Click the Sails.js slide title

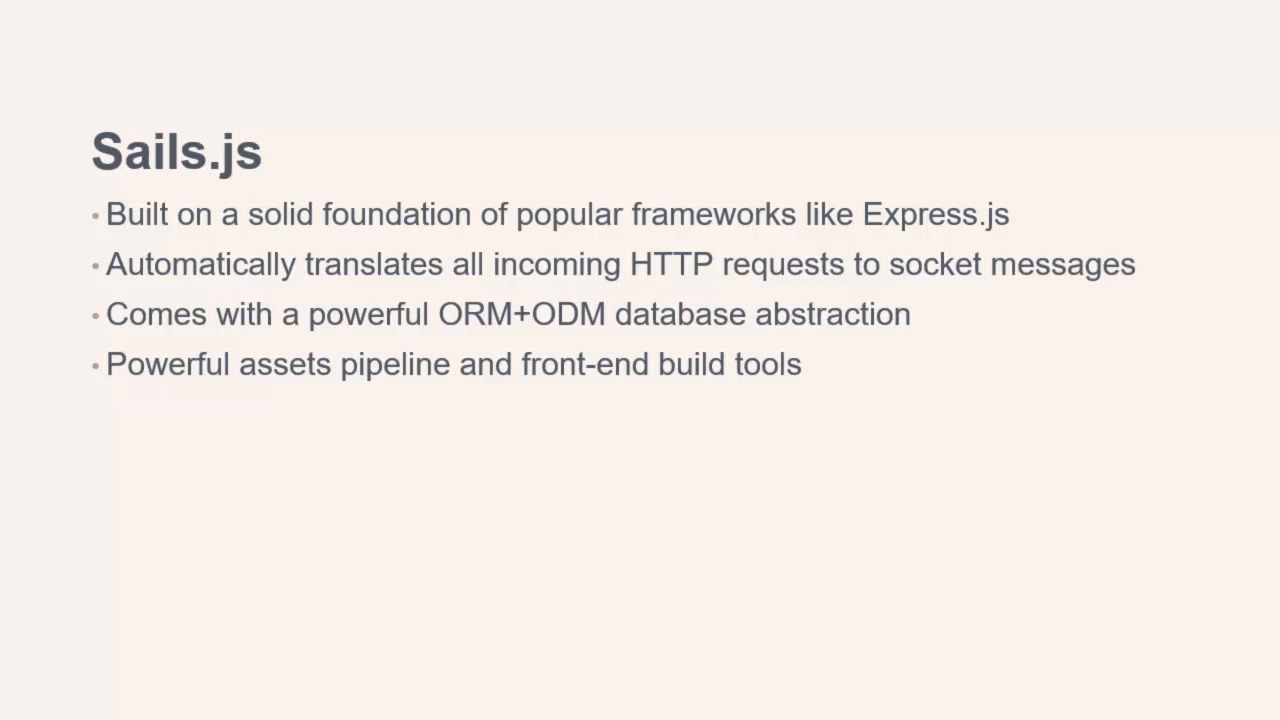coord(177,152)
